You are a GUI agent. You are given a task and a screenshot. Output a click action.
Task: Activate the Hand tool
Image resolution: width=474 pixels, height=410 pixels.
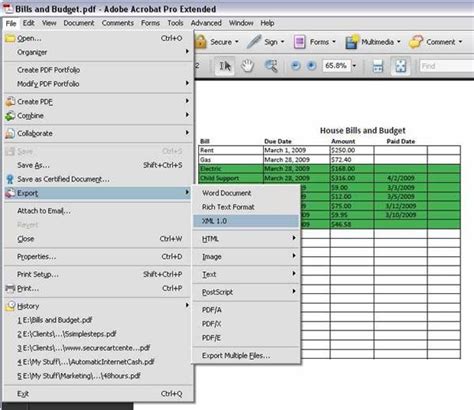click(248, 66)
